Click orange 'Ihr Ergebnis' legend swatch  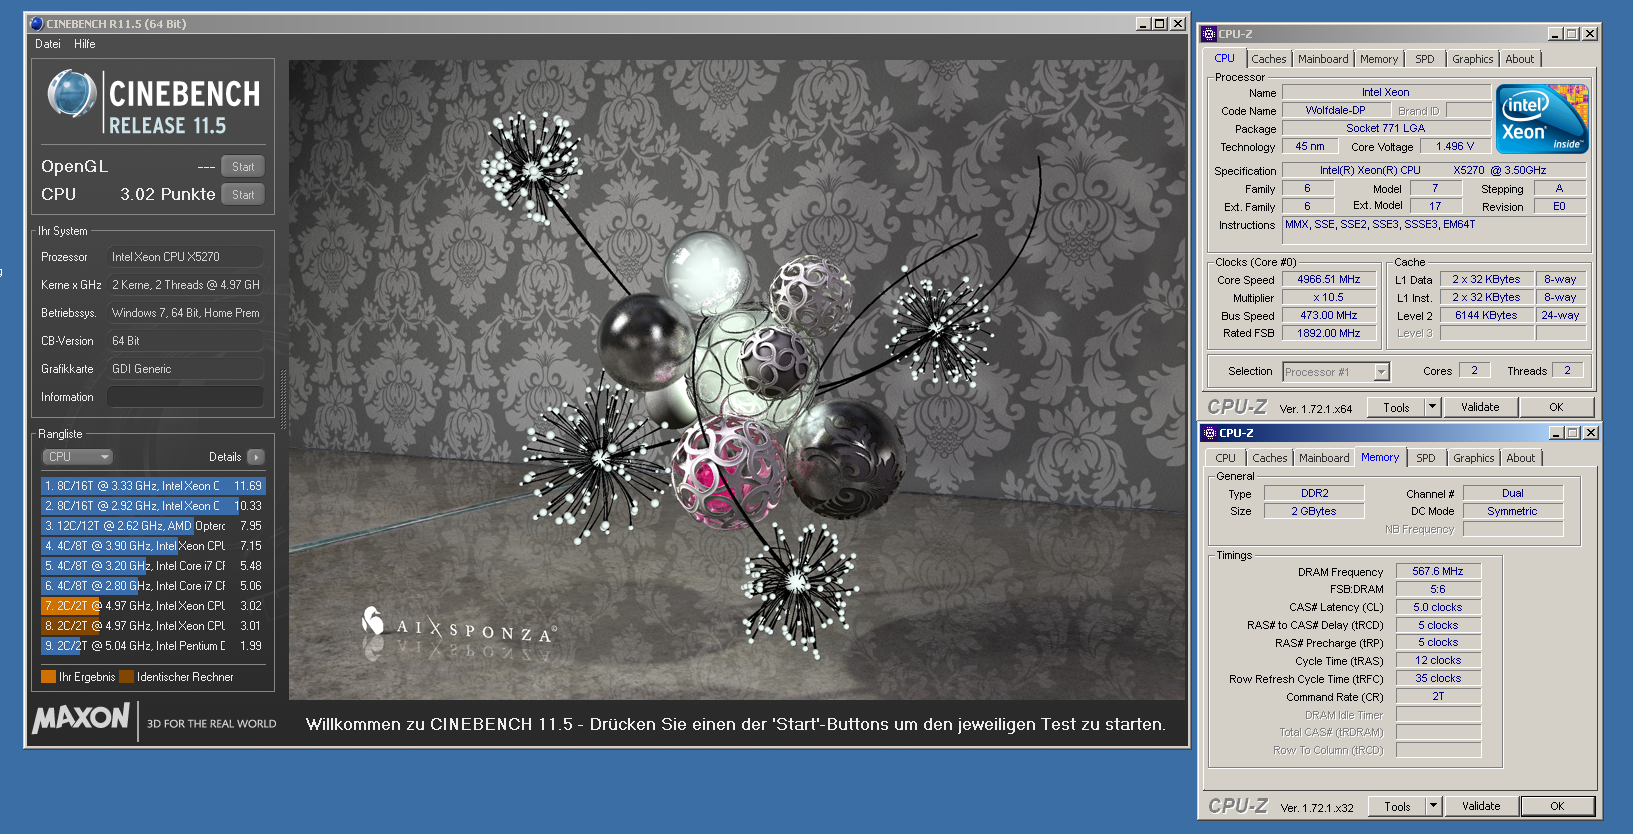[x=48, y=677]
